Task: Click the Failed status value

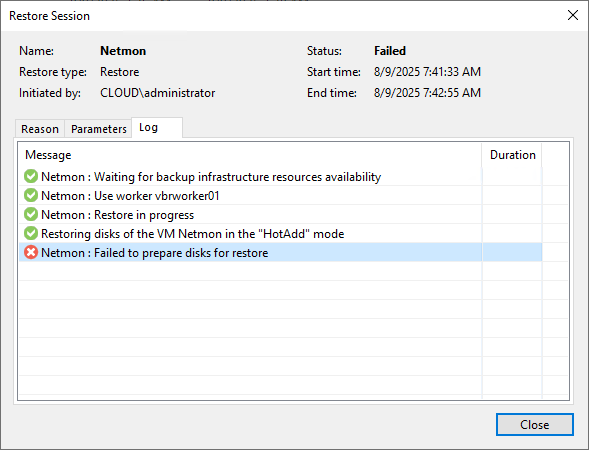Action: point(390,51)
